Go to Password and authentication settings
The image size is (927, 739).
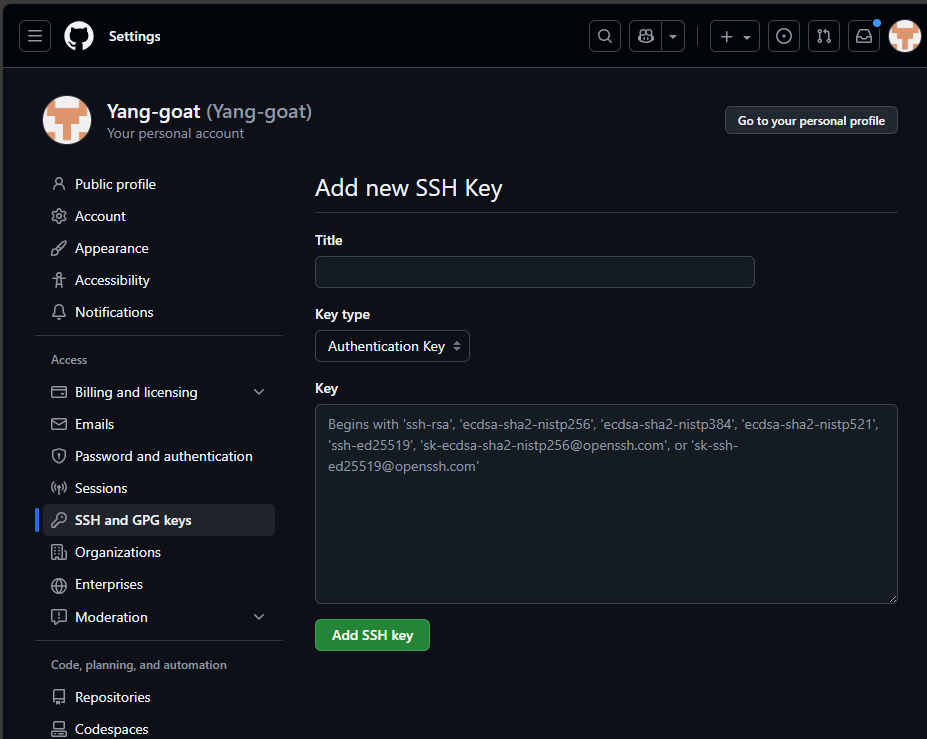point(163,456)
